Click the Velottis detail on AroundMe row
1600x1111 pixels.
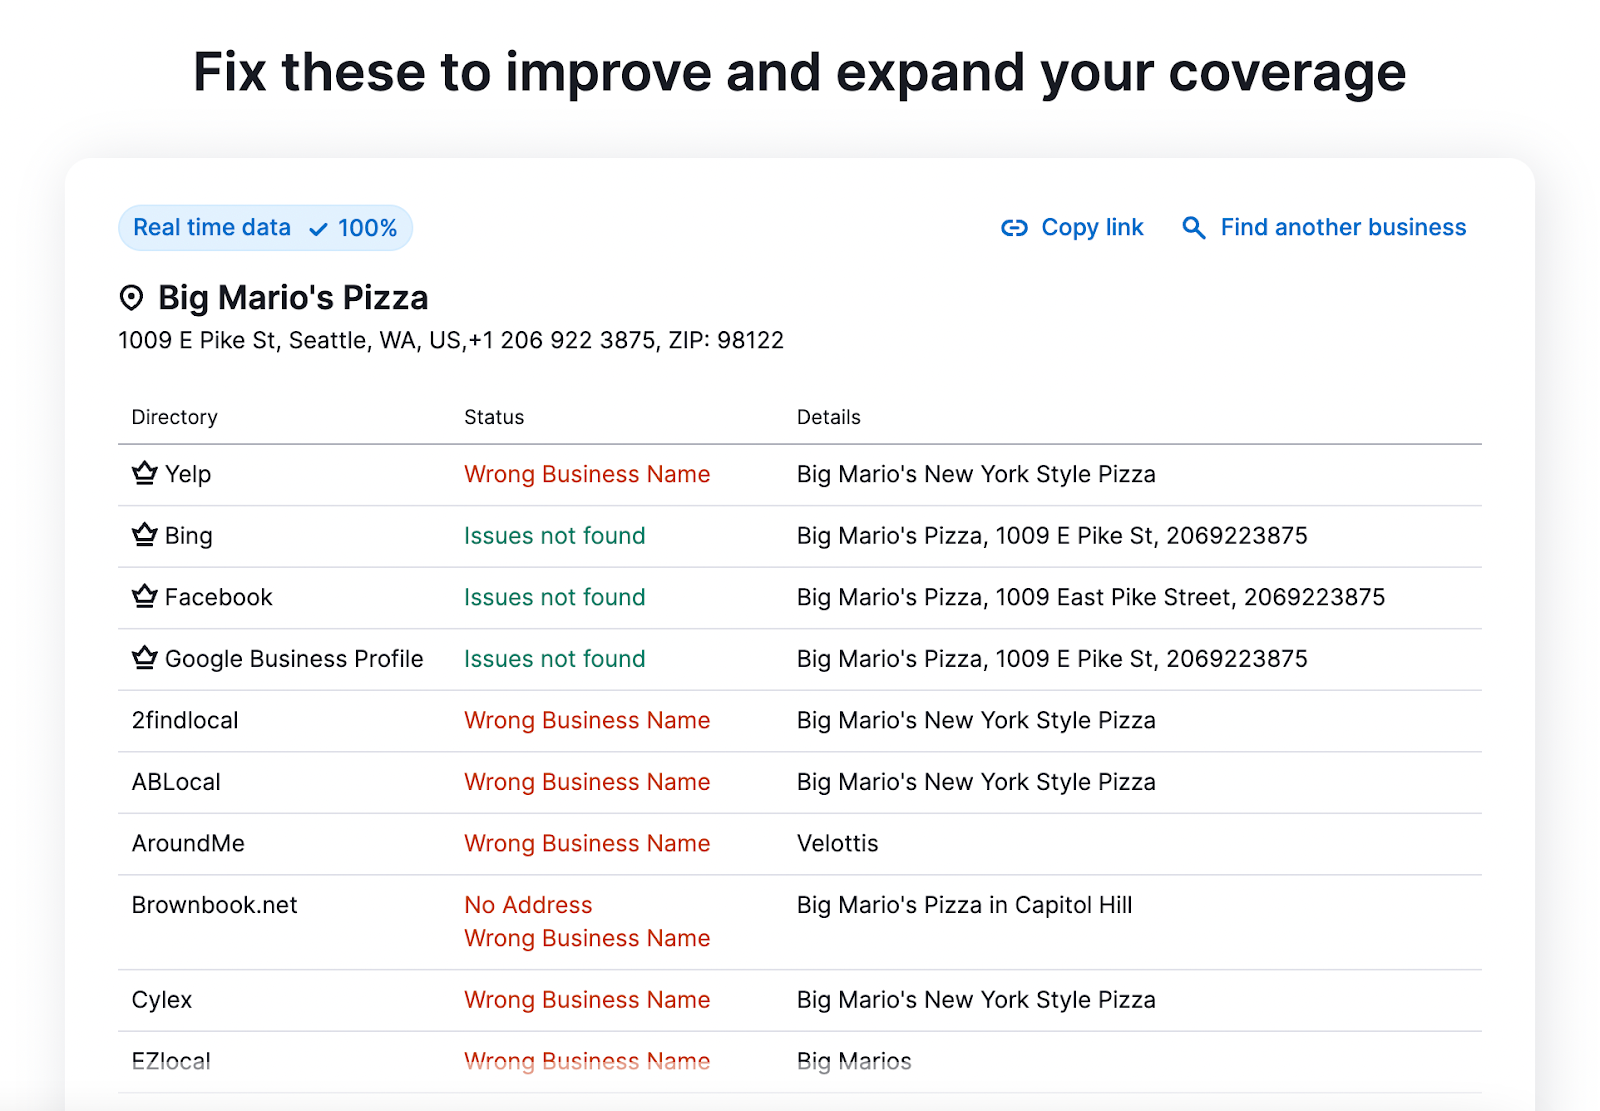point(838,843)
